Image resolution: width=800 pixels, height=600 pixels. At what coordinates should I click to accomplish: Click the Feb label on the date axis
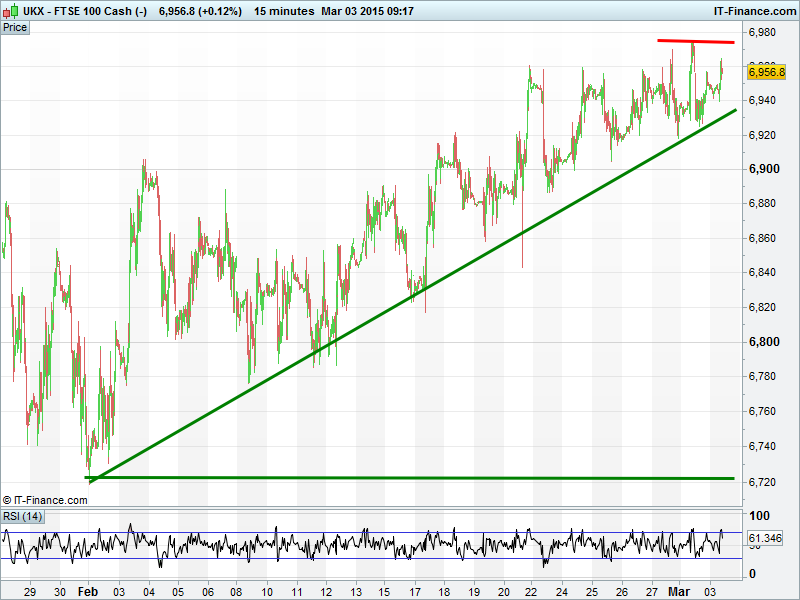point(90,591)
